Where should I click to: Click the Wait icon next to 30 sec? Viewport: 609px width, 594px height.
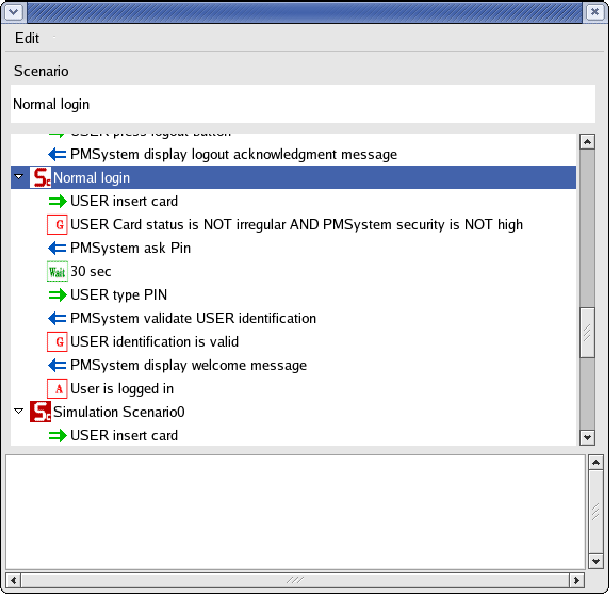point(57,271)
